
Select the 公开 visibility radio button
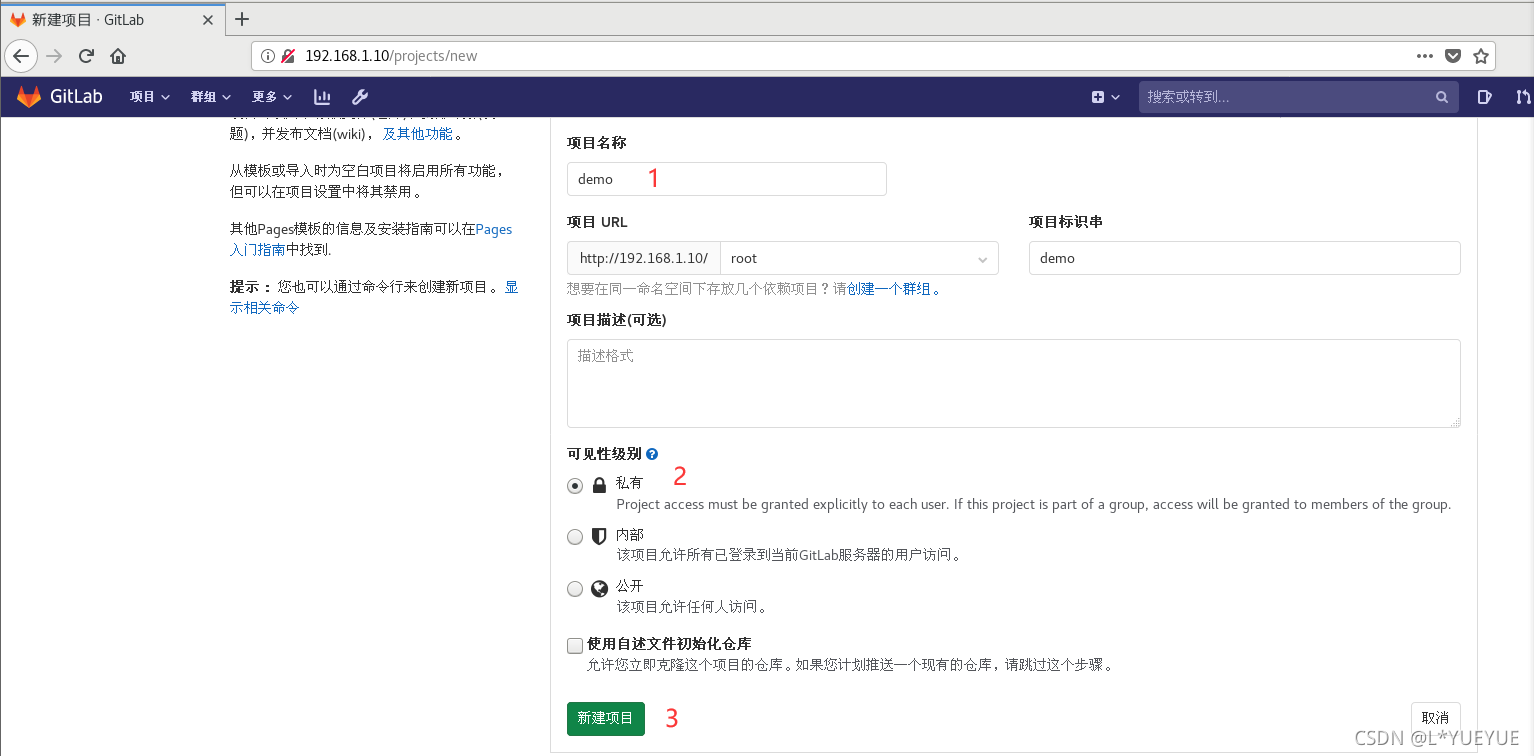(x=575, y=589)
